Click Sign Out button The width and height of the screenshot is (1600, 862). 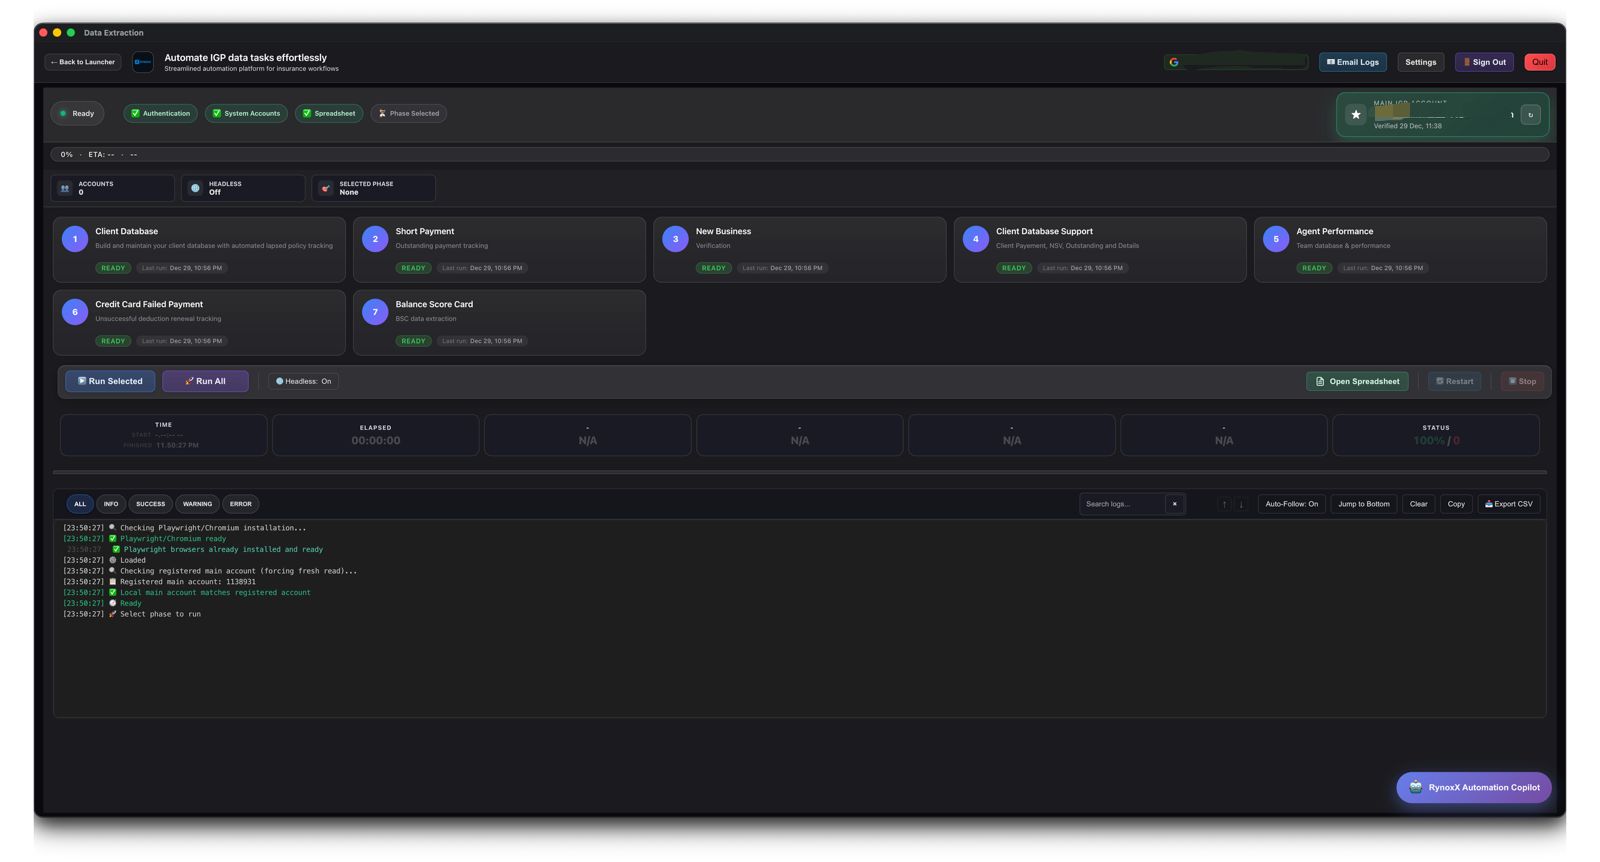tap(1484, 62)
